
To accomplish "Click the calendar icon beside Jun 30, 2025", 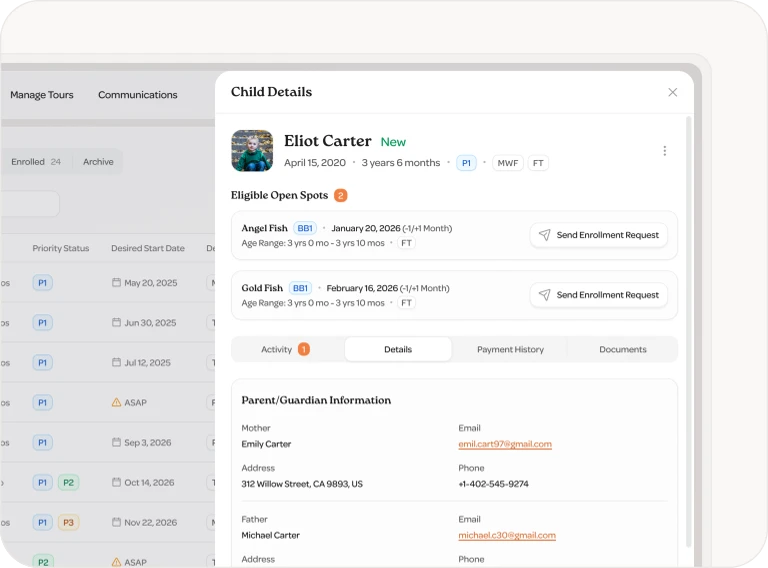I will (x=116, y=323).
